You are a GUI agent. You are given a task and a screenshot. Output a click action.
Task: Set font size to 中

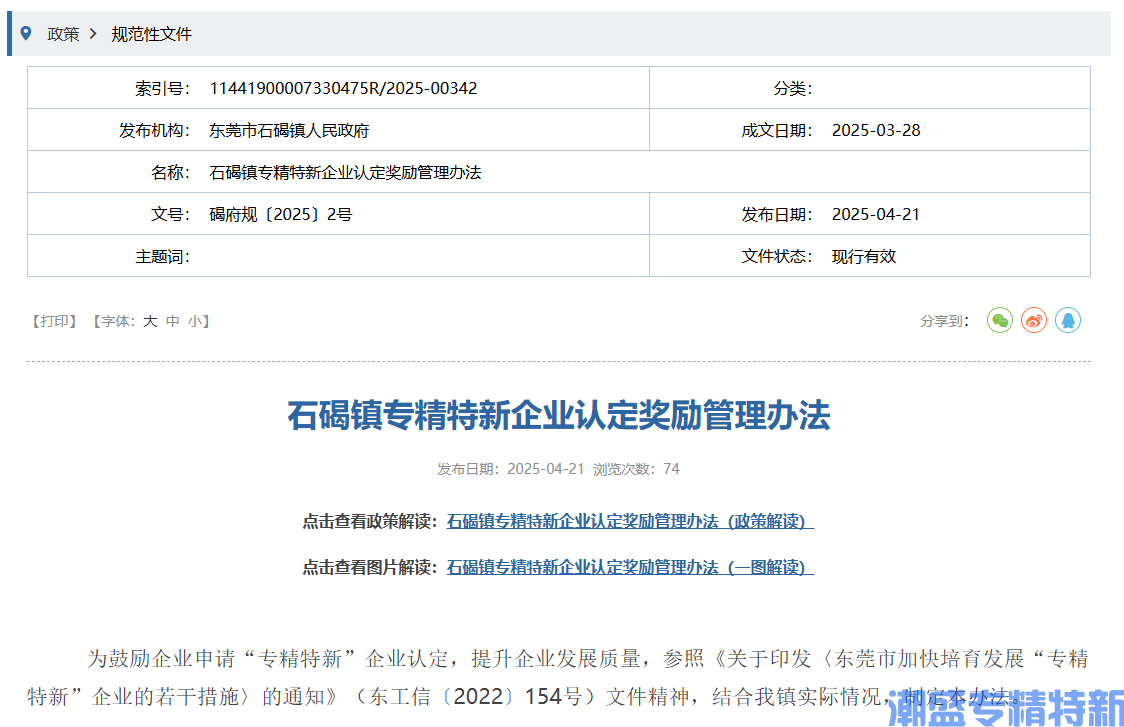click(x=172, y=321)
